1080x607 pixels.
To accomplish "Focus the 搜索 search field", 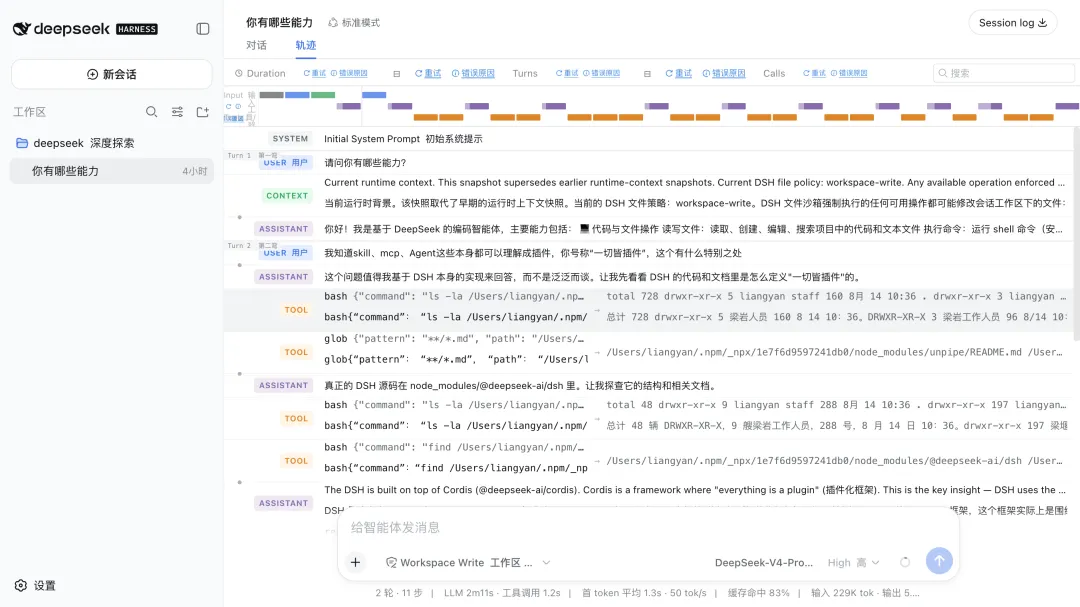I will pyautogui.click(x=1004, y=73).
